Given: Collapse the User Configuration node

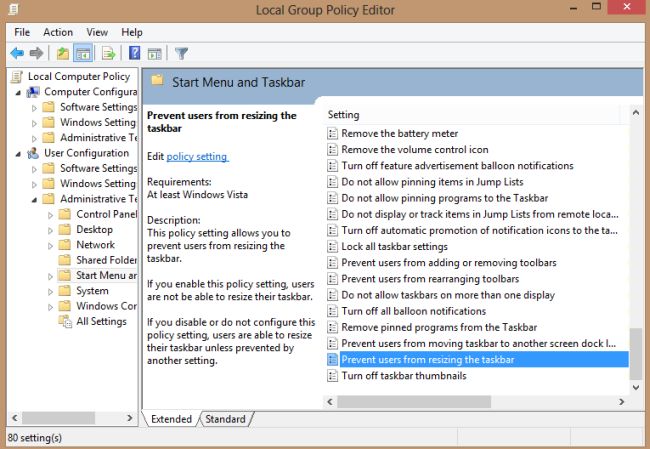Looking at the screenshot, I should coord(18,154).
